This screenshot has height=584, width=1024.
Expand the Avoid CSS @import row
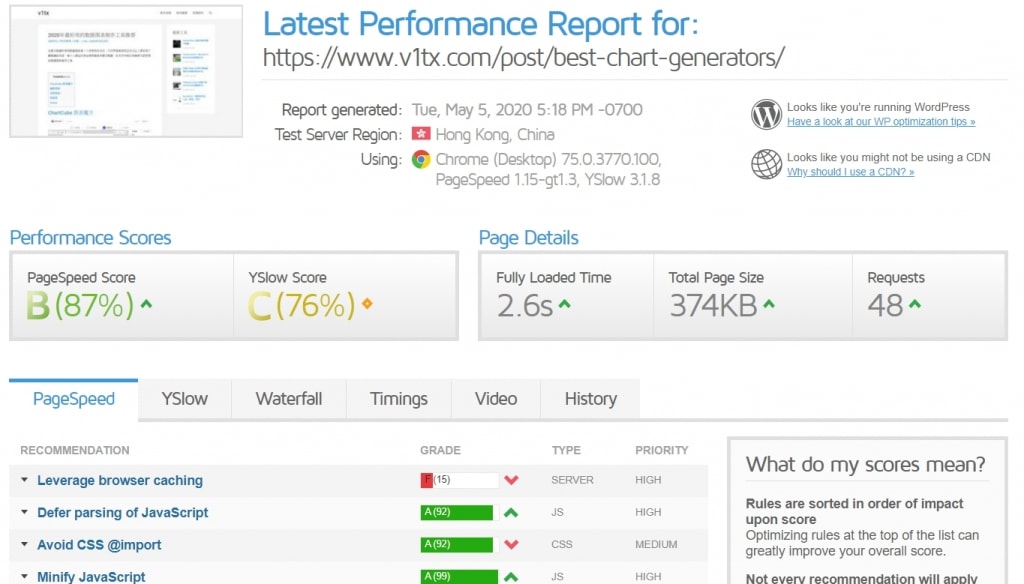(x=24, y=544)
